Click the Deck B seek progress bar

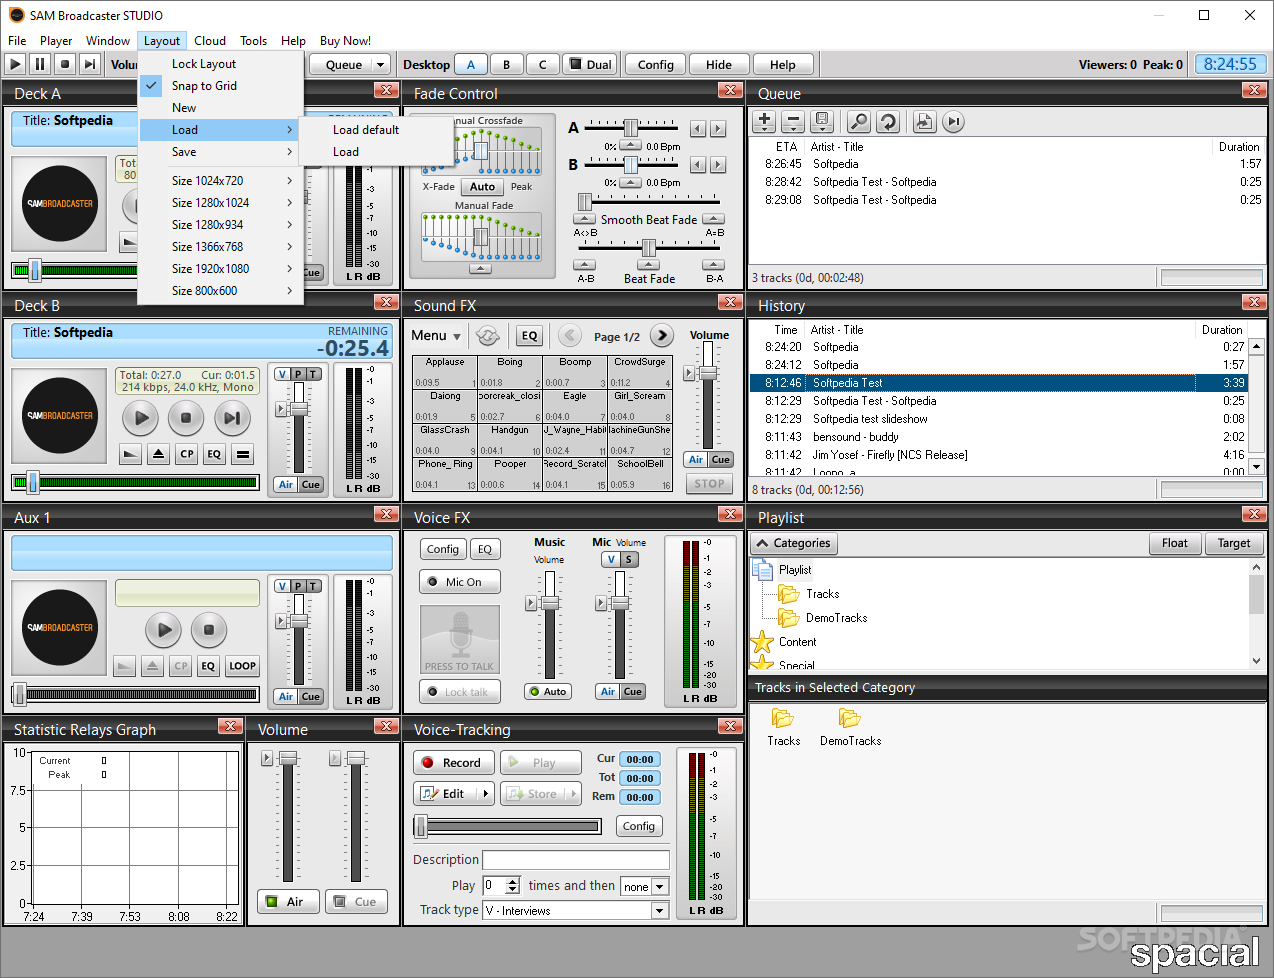click(x=135, y=483)
